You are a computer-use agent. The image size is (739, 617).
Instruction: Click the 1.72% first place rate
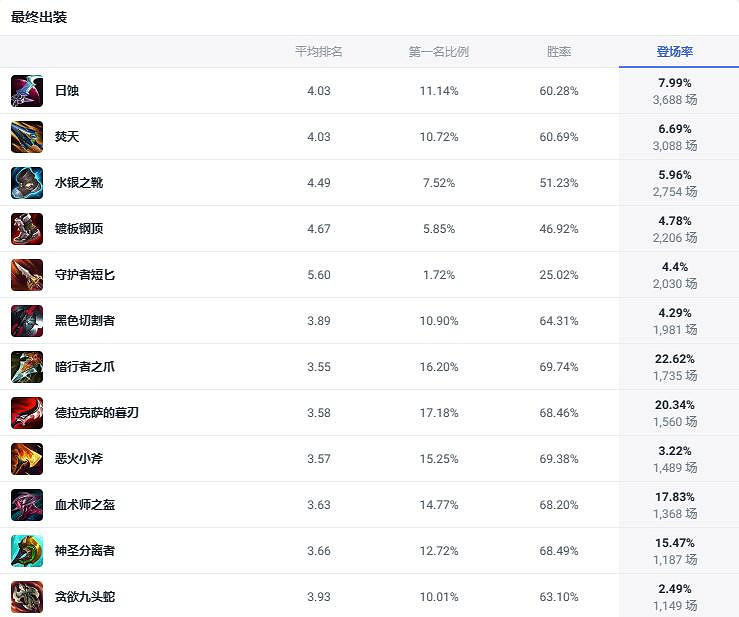[439, 275]
